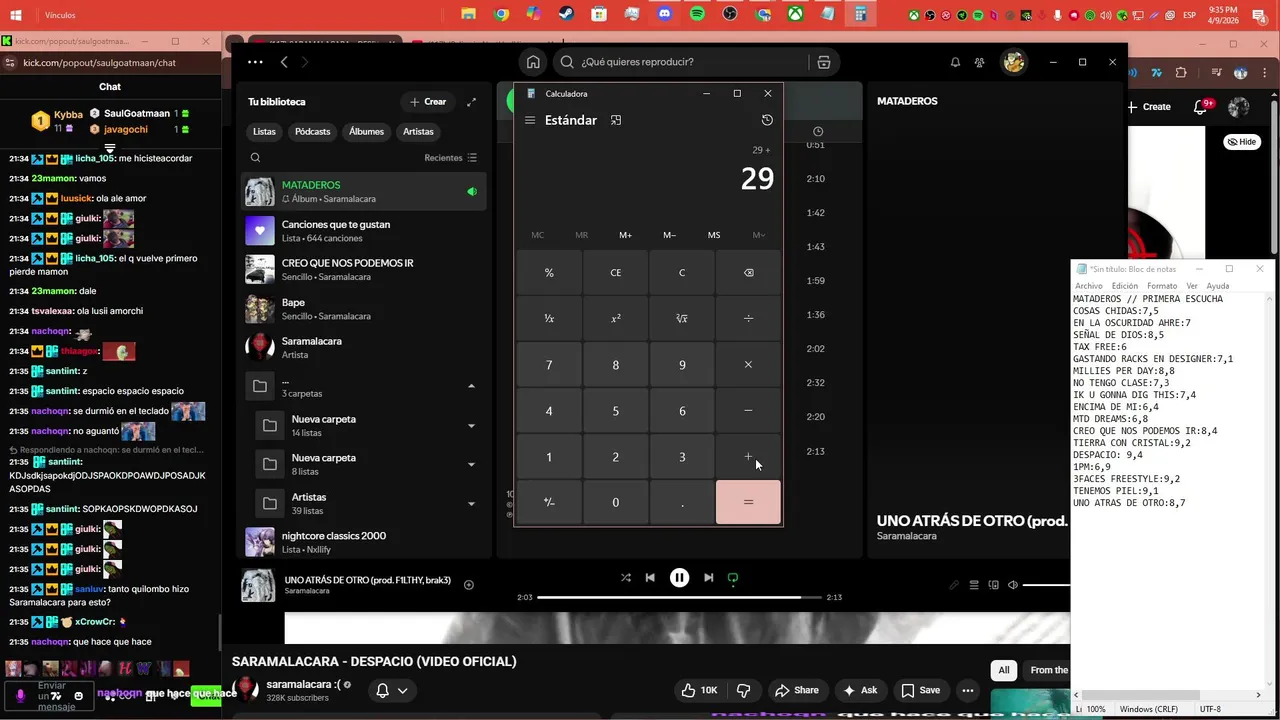The width and height of the screenshot is (1280, 720).
Task: Open Spotify queue icon
Action: (x=974, y=585)
